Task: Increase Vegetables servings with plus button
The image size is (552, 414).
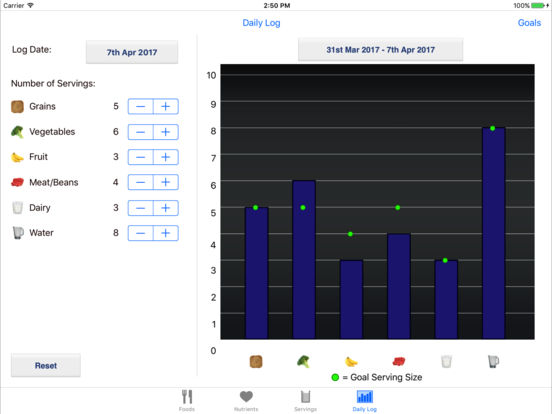Action: (x=166, y=132)
